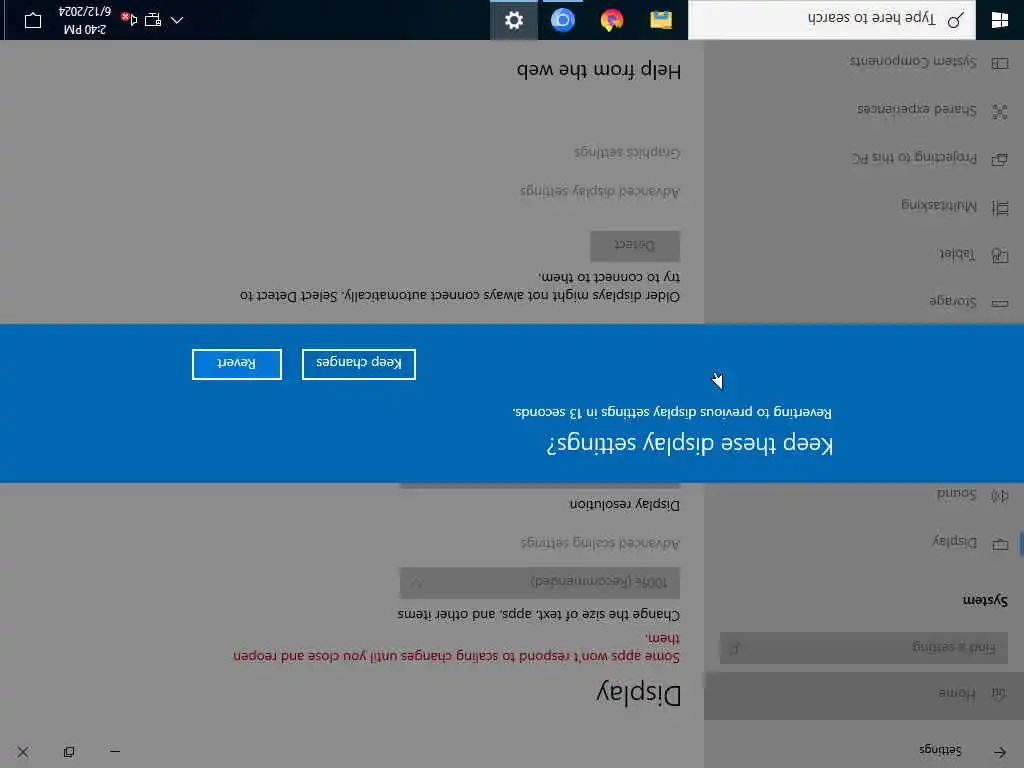Select Shared experiences in the sidebar
This screenshot has height=768, width=1024.
(863, 111)
